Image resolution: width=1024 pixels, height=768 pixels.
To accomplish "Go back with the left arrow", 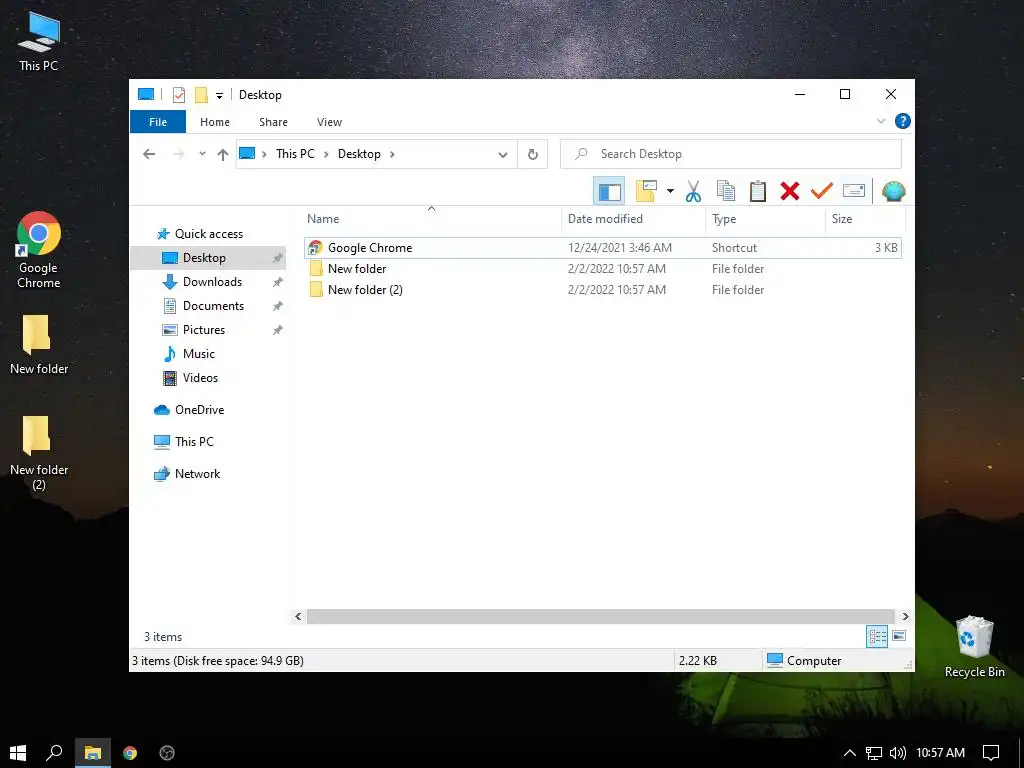I will coord(149,154).
